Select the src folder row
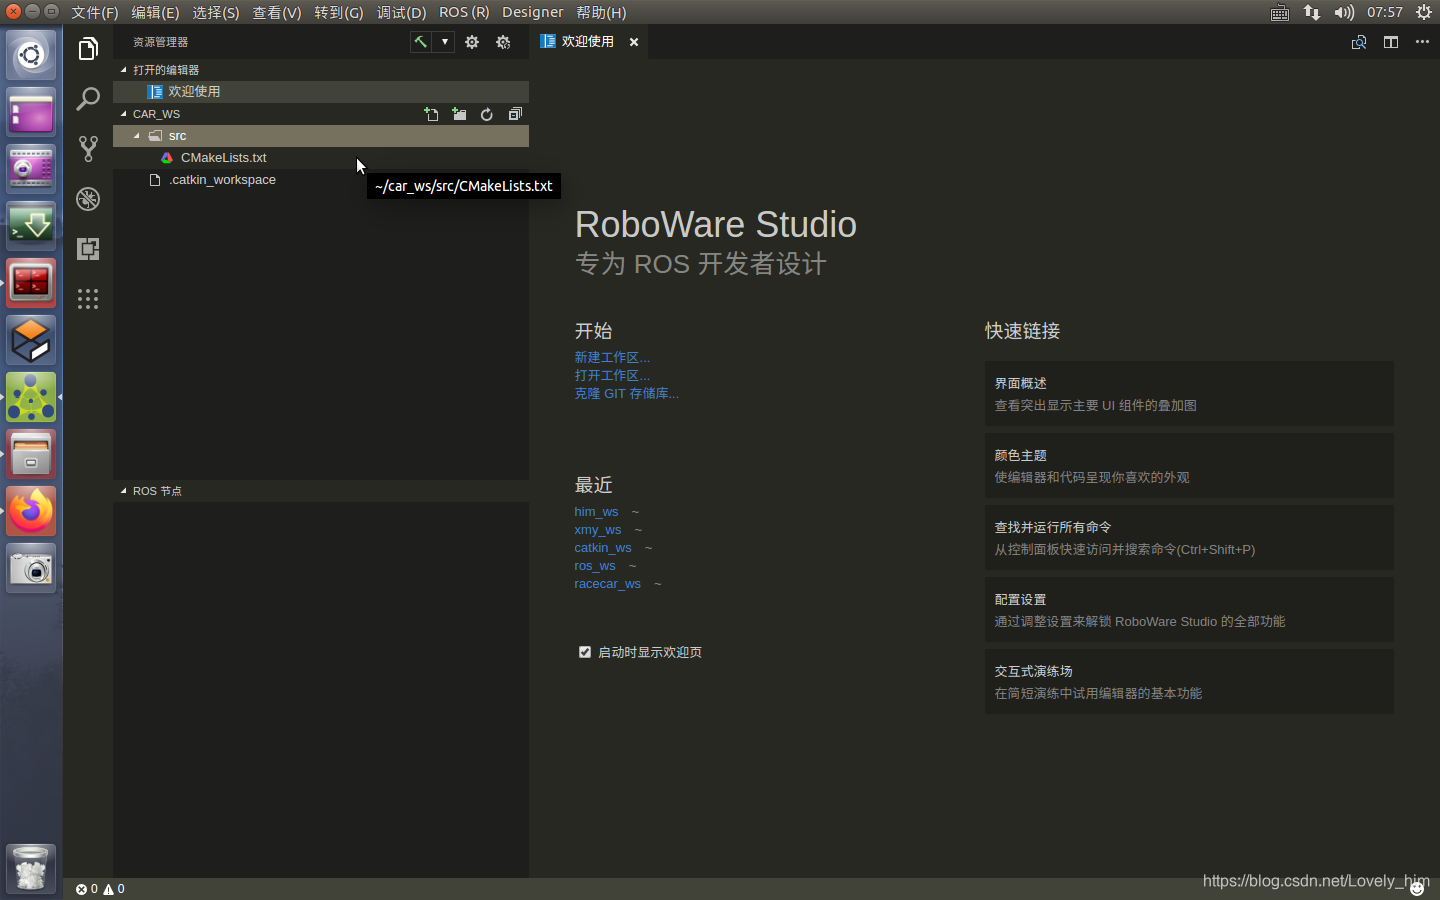This screenshot has height=900, width=1440. [x=321, y=136]
